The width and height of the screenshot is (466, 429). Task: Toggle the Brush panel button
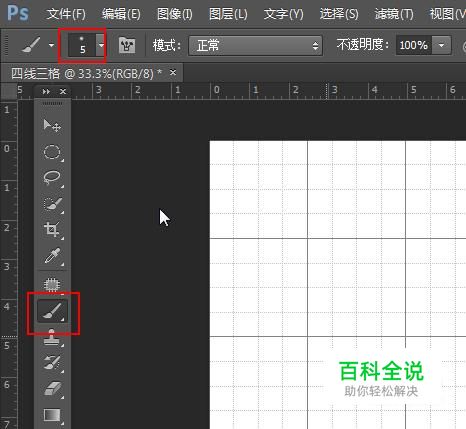coord(127,45)
